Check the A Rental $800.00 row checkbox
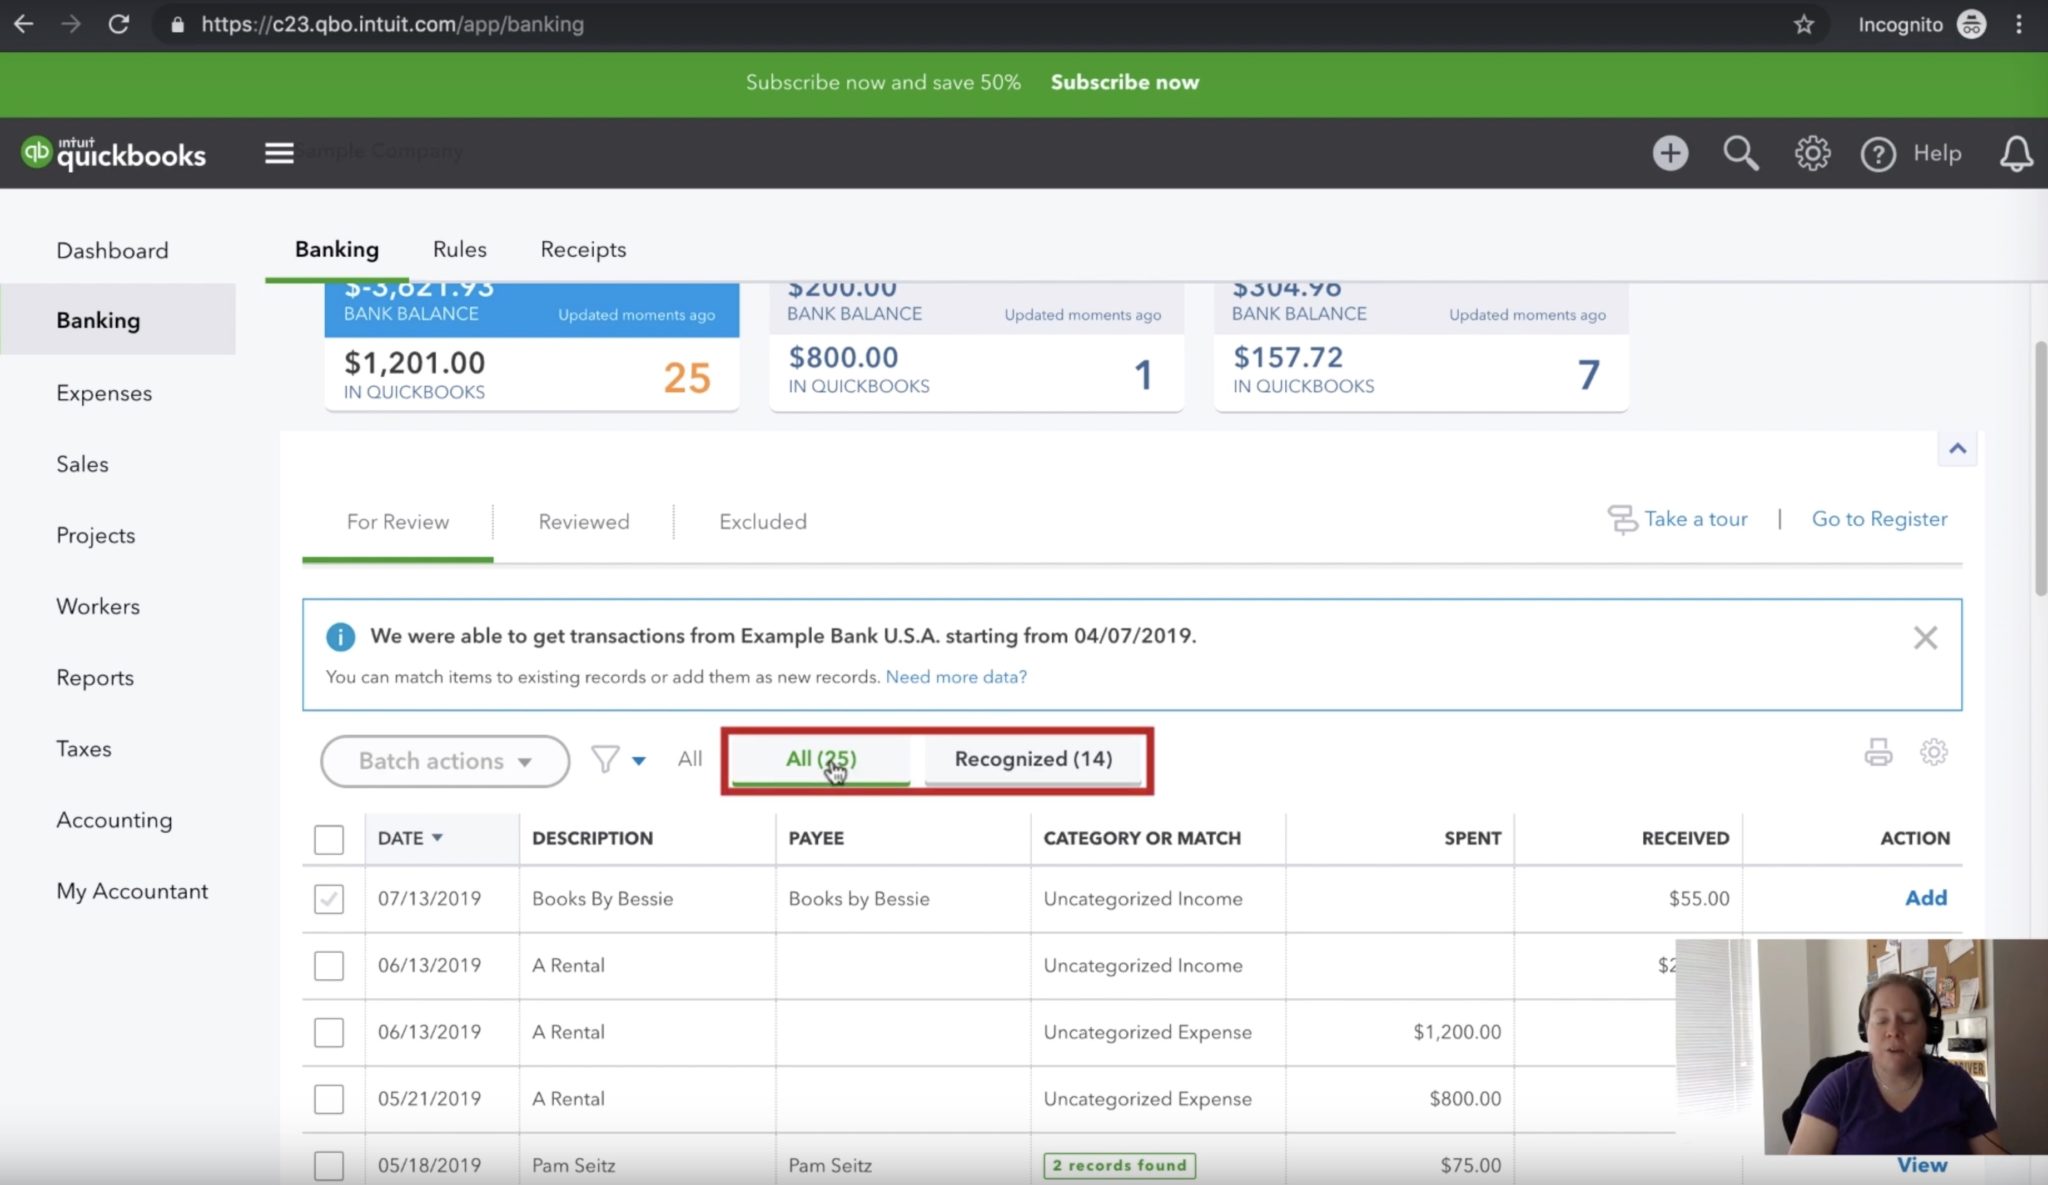2048x1185 pixels. click(329, 1099)
